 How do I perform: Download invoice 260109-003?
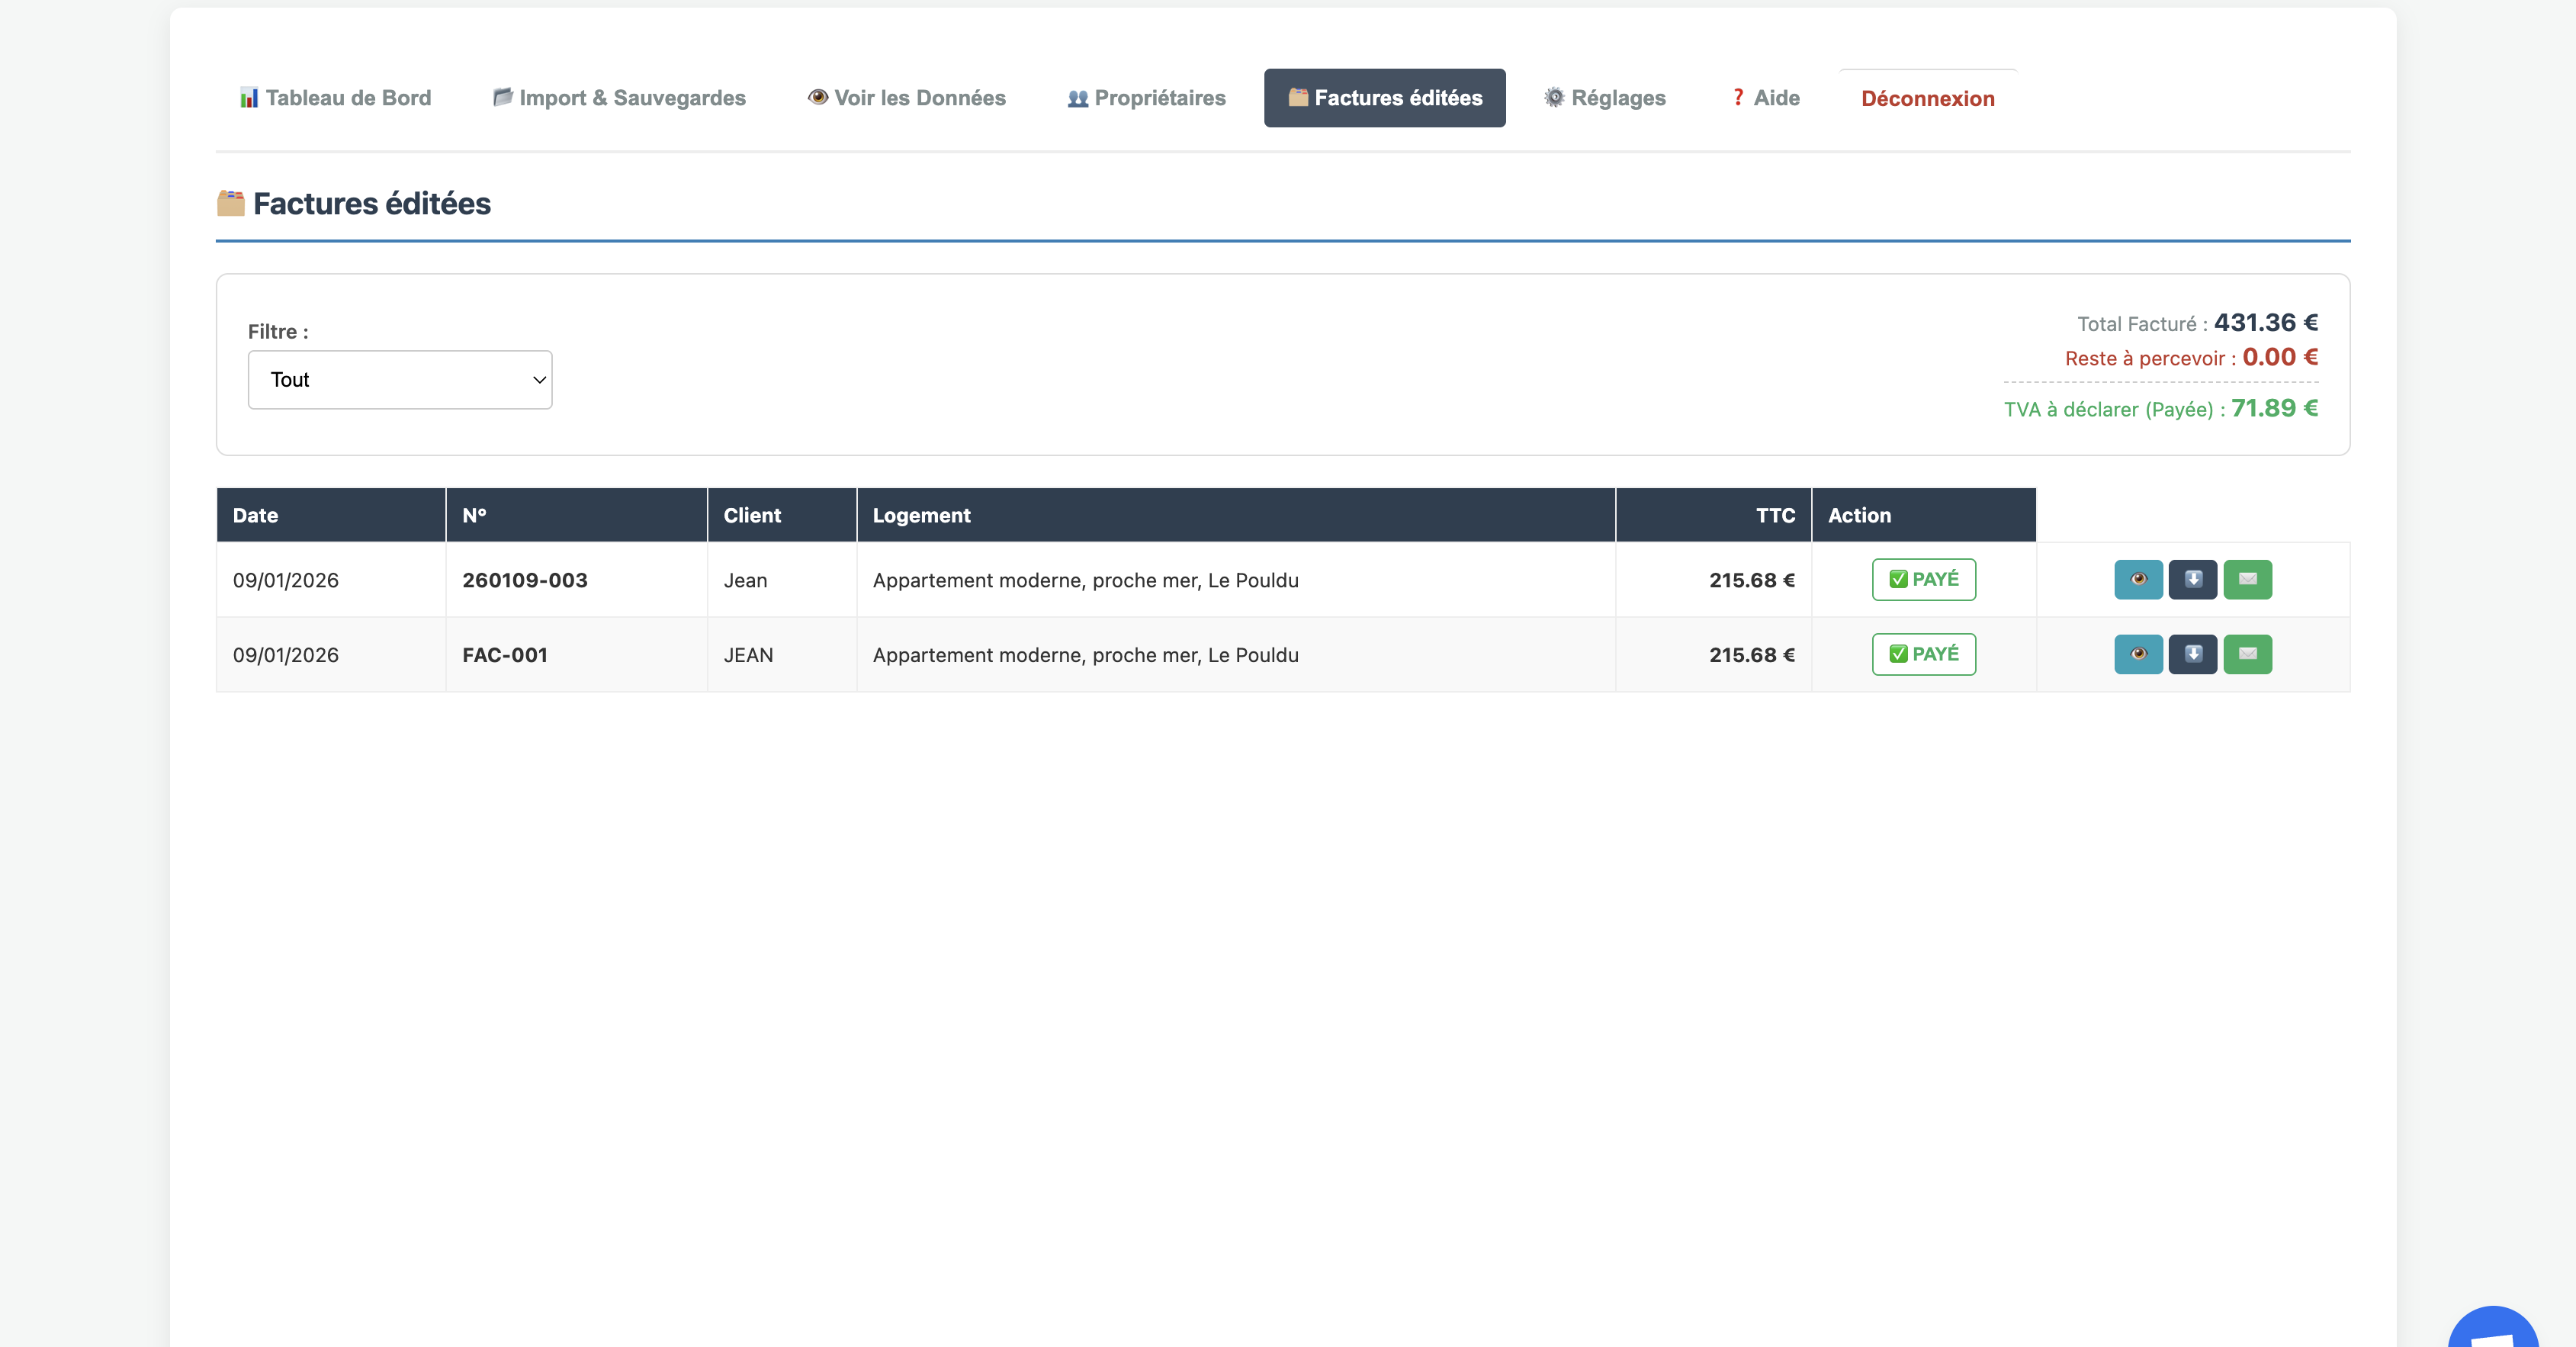point(2192,579)
